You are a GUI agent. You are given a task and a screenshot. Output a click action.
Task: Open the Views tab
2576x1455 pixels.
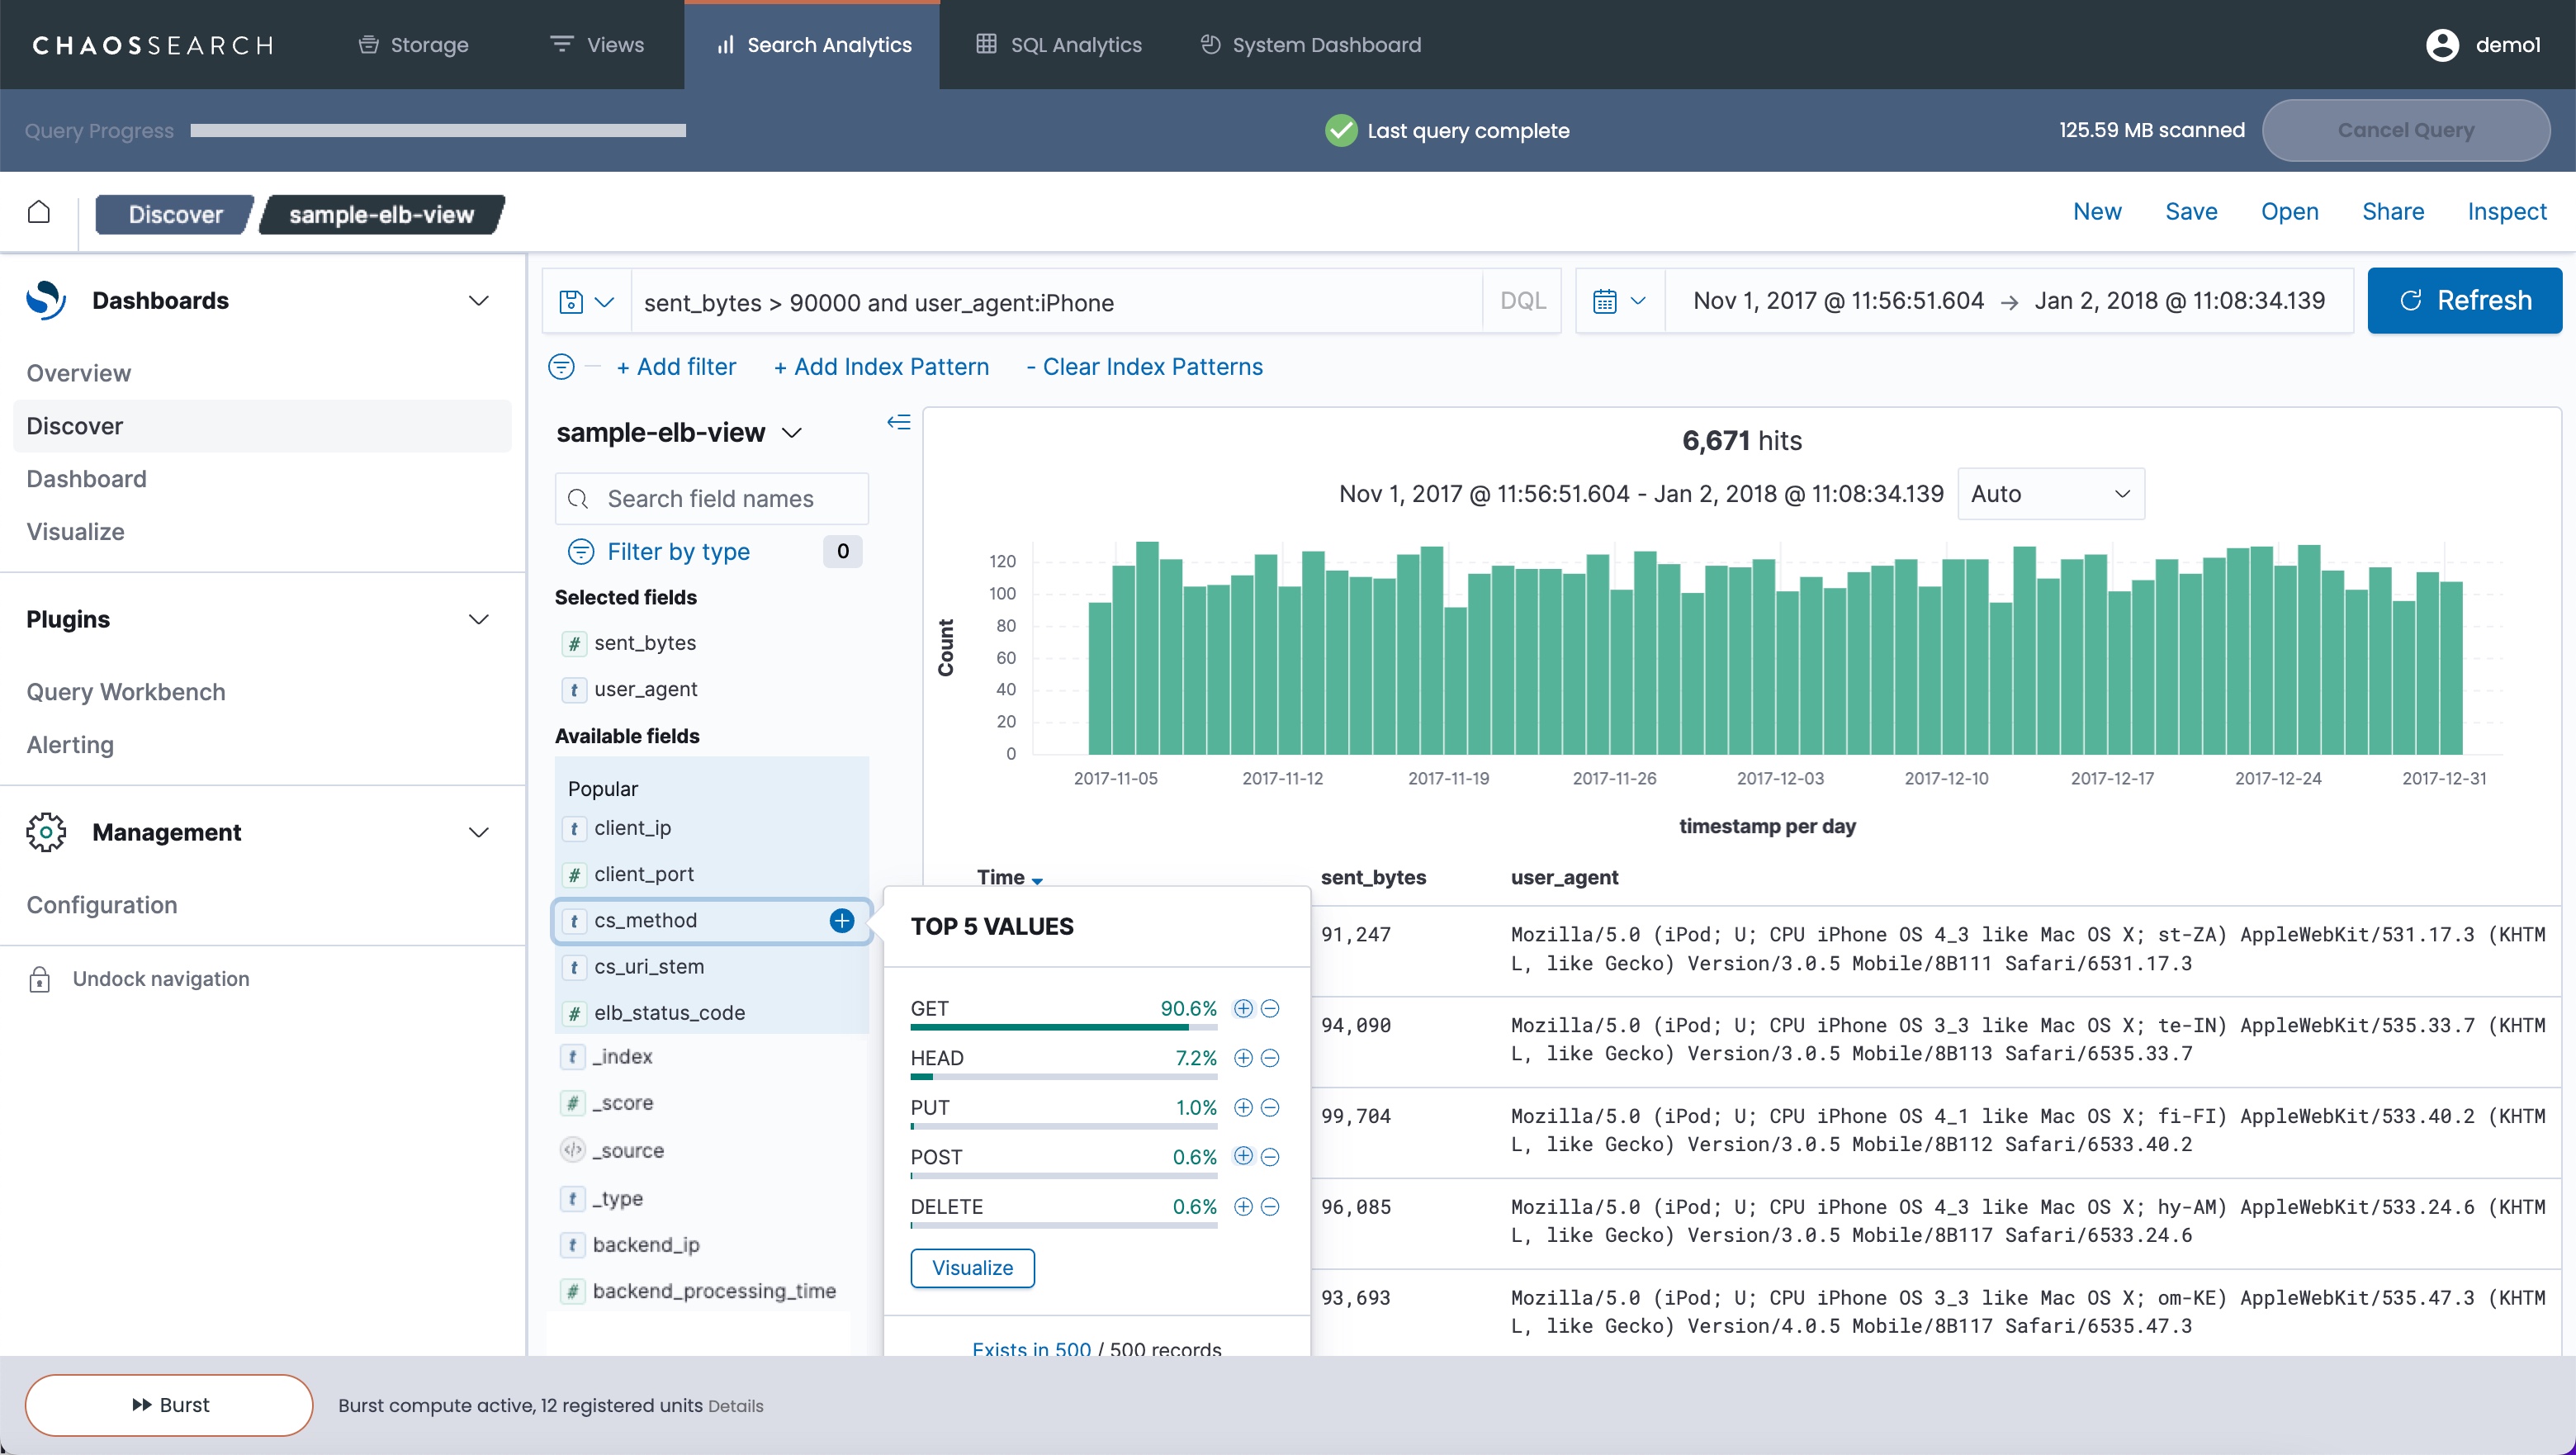597,45
